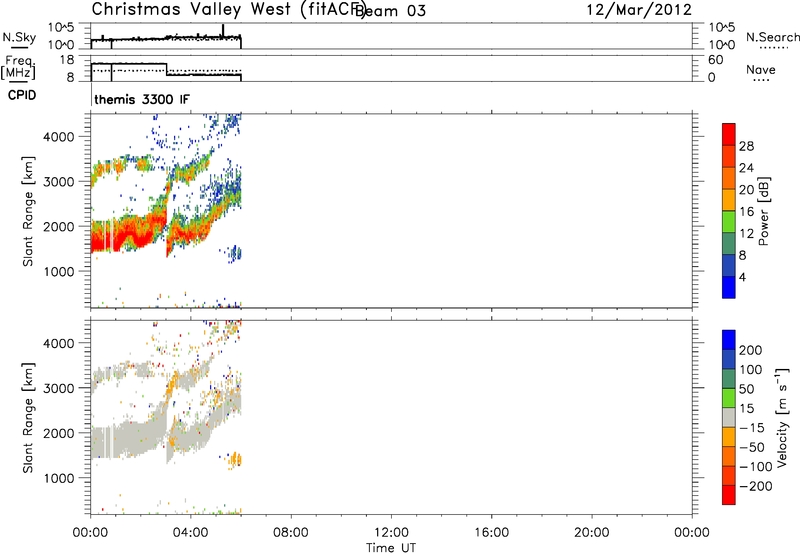Click the 'CPID' row label
The width and height of the screenshot is (800, 554).
(x=22, y=95)
